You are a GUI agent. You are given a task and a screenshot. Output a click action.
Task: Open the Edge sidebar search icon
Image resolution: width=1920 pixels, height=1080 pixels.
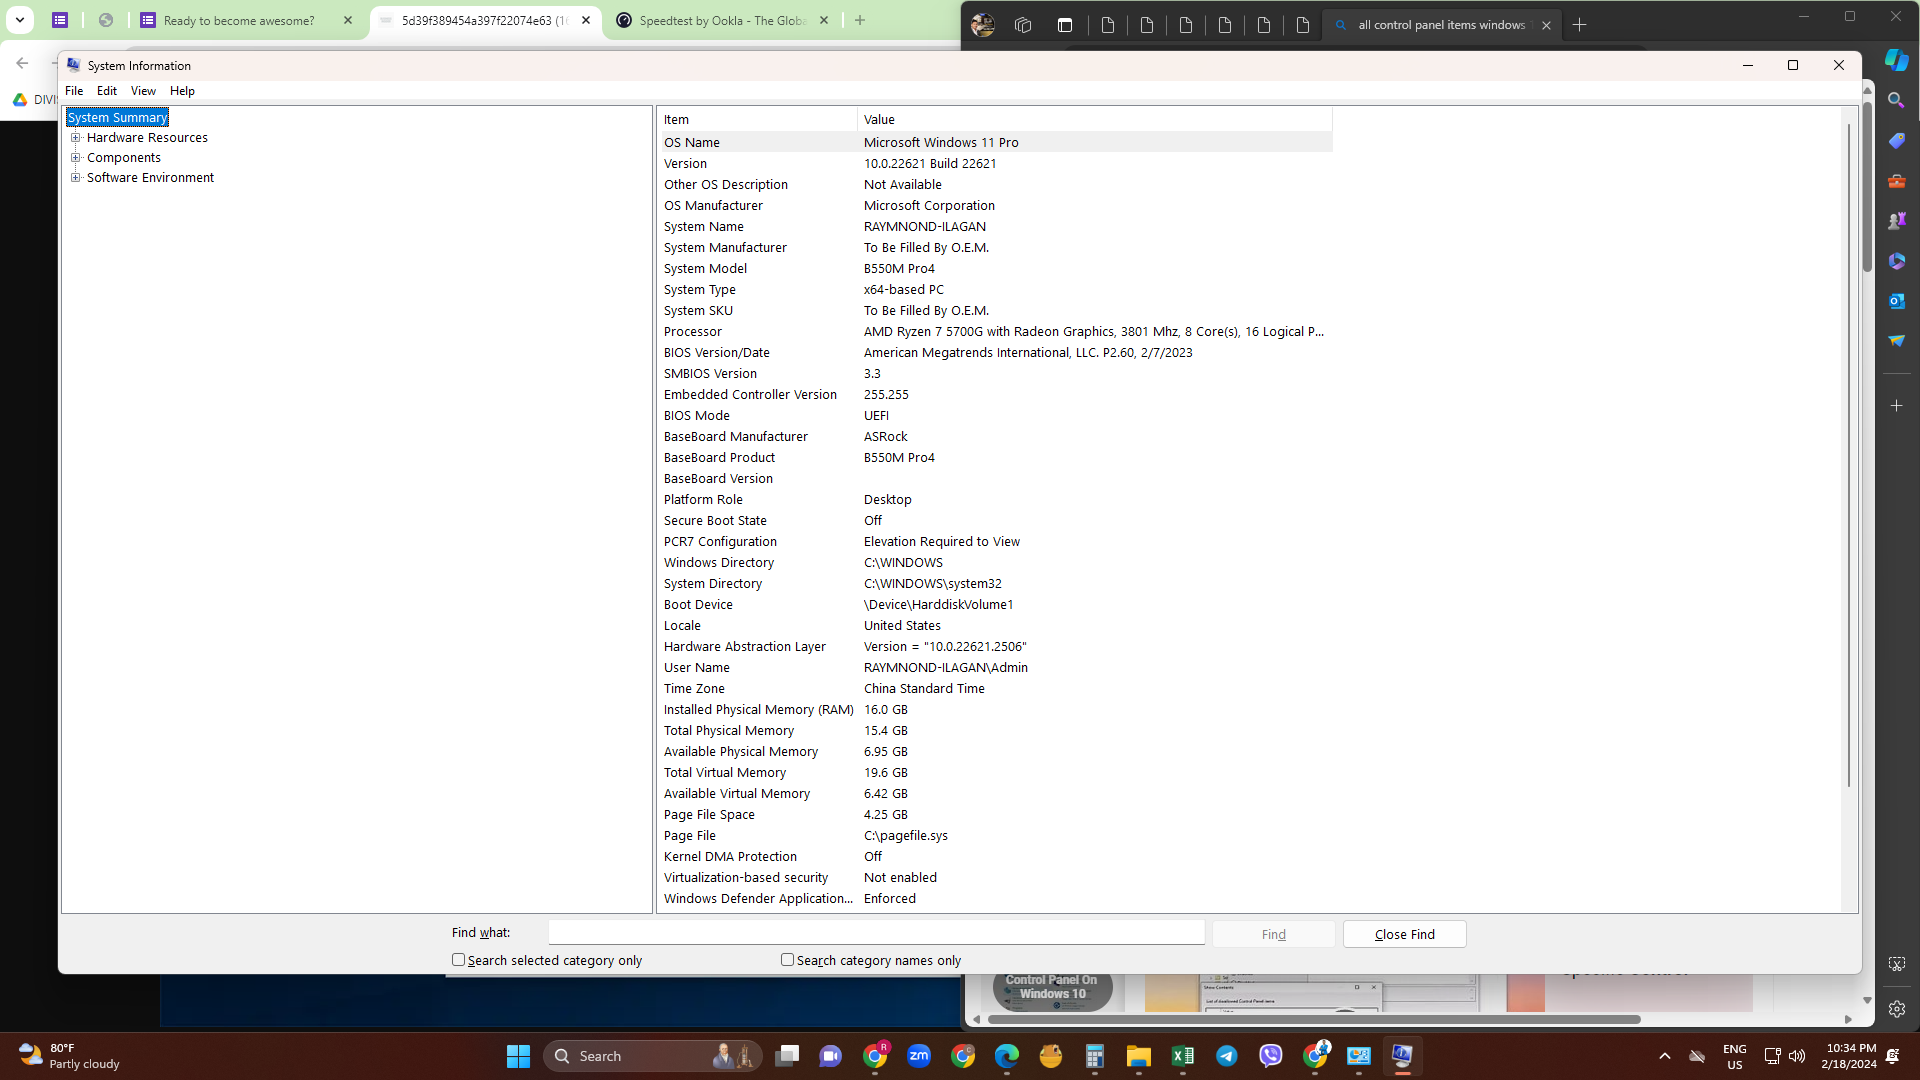click(1896, 101)
